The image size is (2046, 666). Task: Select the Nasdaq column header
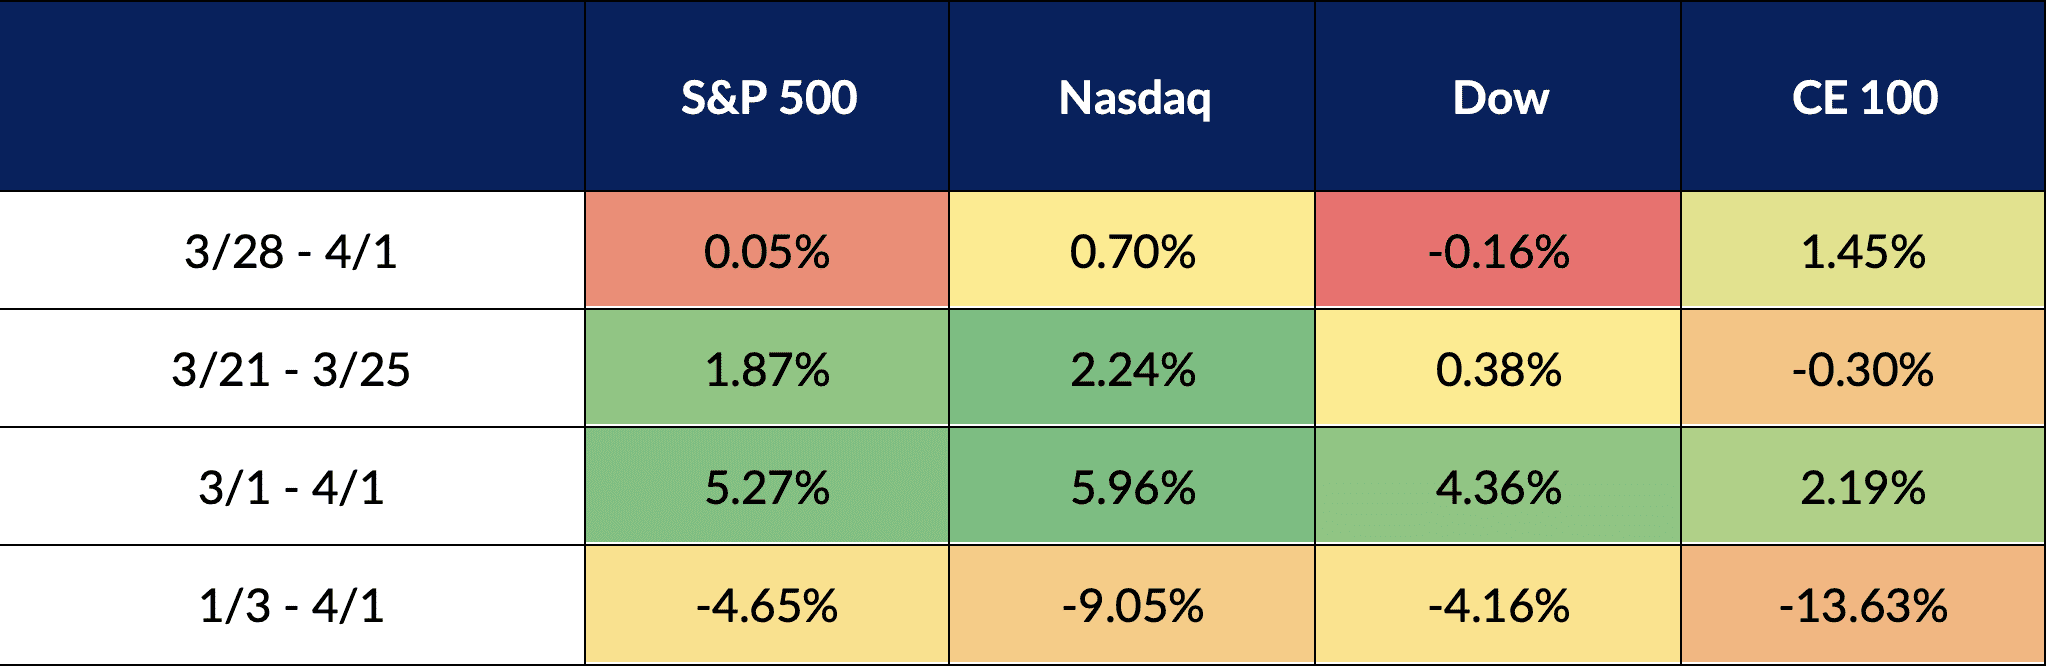click(x=1134, y=98)
